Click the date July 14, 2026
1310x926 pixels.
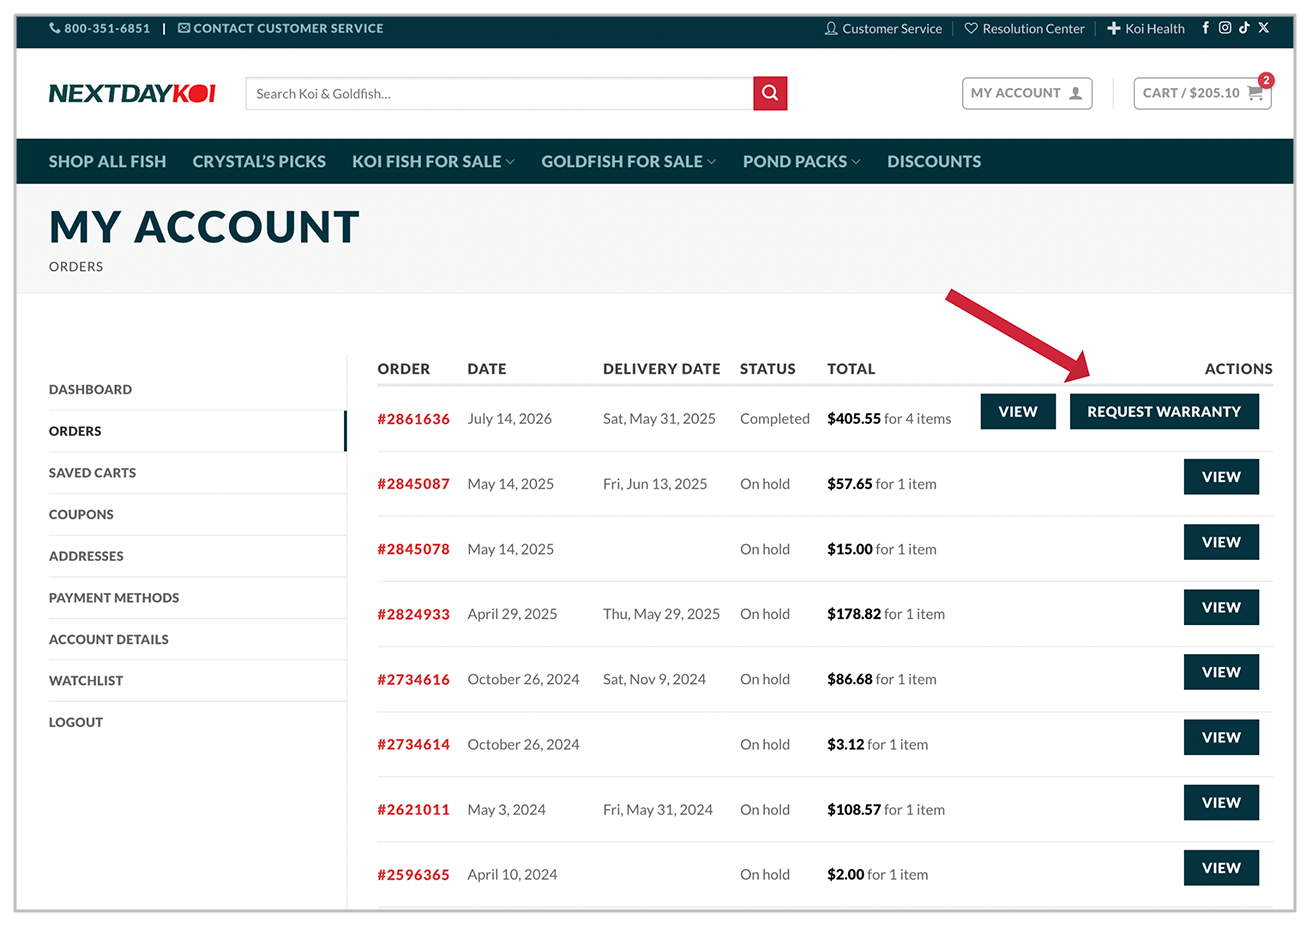click(509, 419)
